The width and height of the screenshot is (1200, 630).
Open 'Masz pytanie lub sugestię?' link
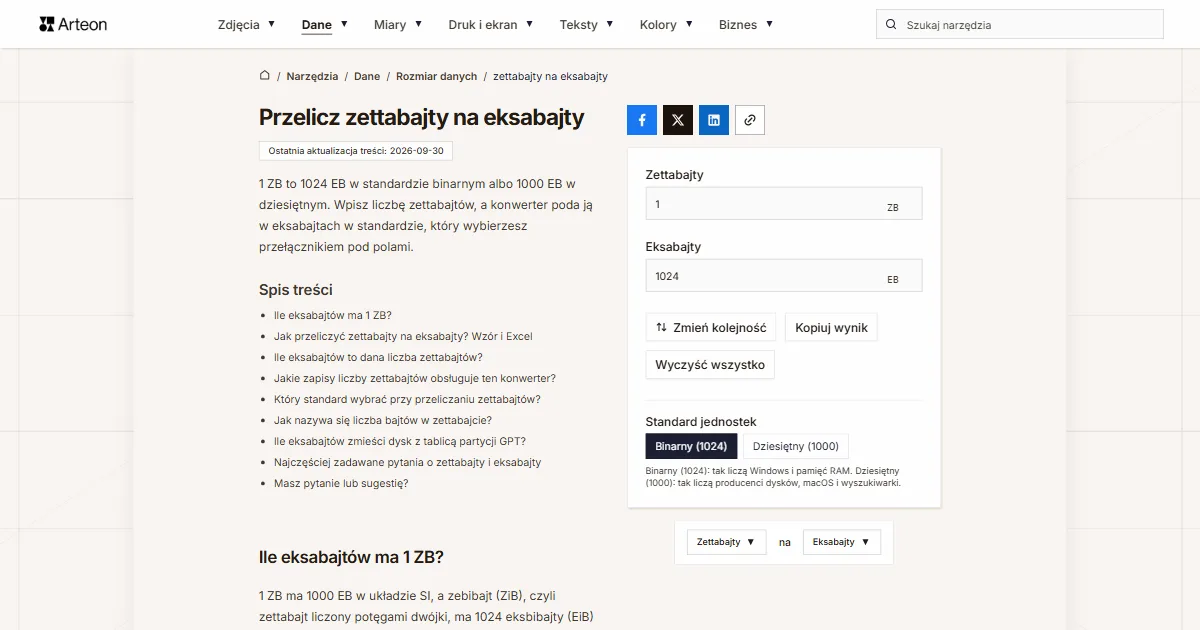[x=341, y=483]
